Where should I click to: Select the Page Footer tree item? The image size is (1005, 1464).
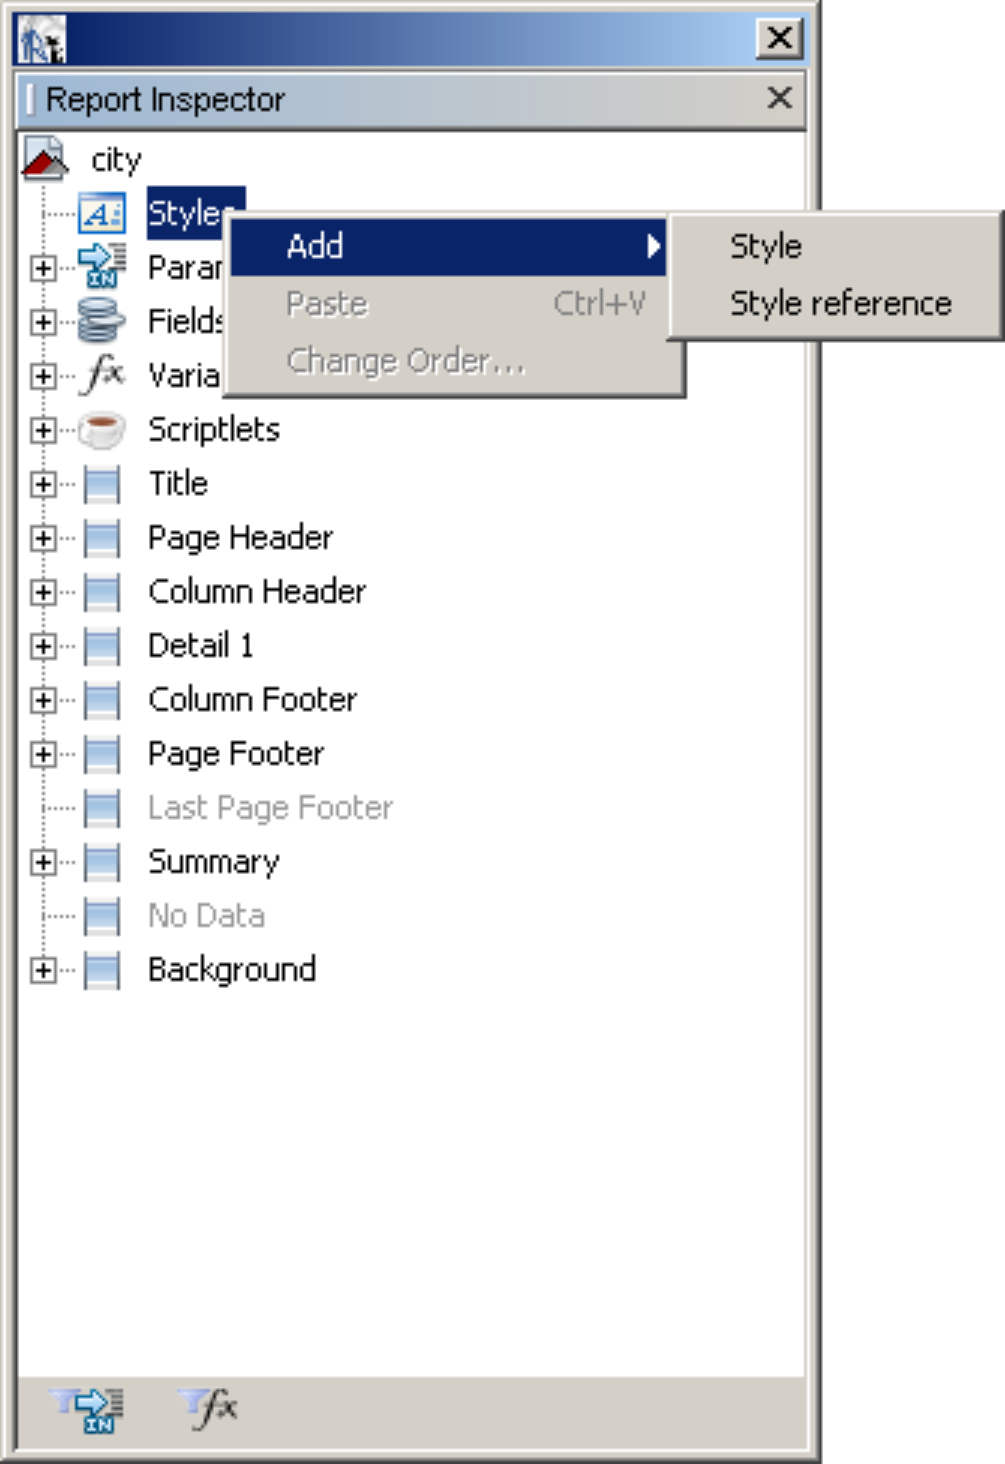pos(236,754)
